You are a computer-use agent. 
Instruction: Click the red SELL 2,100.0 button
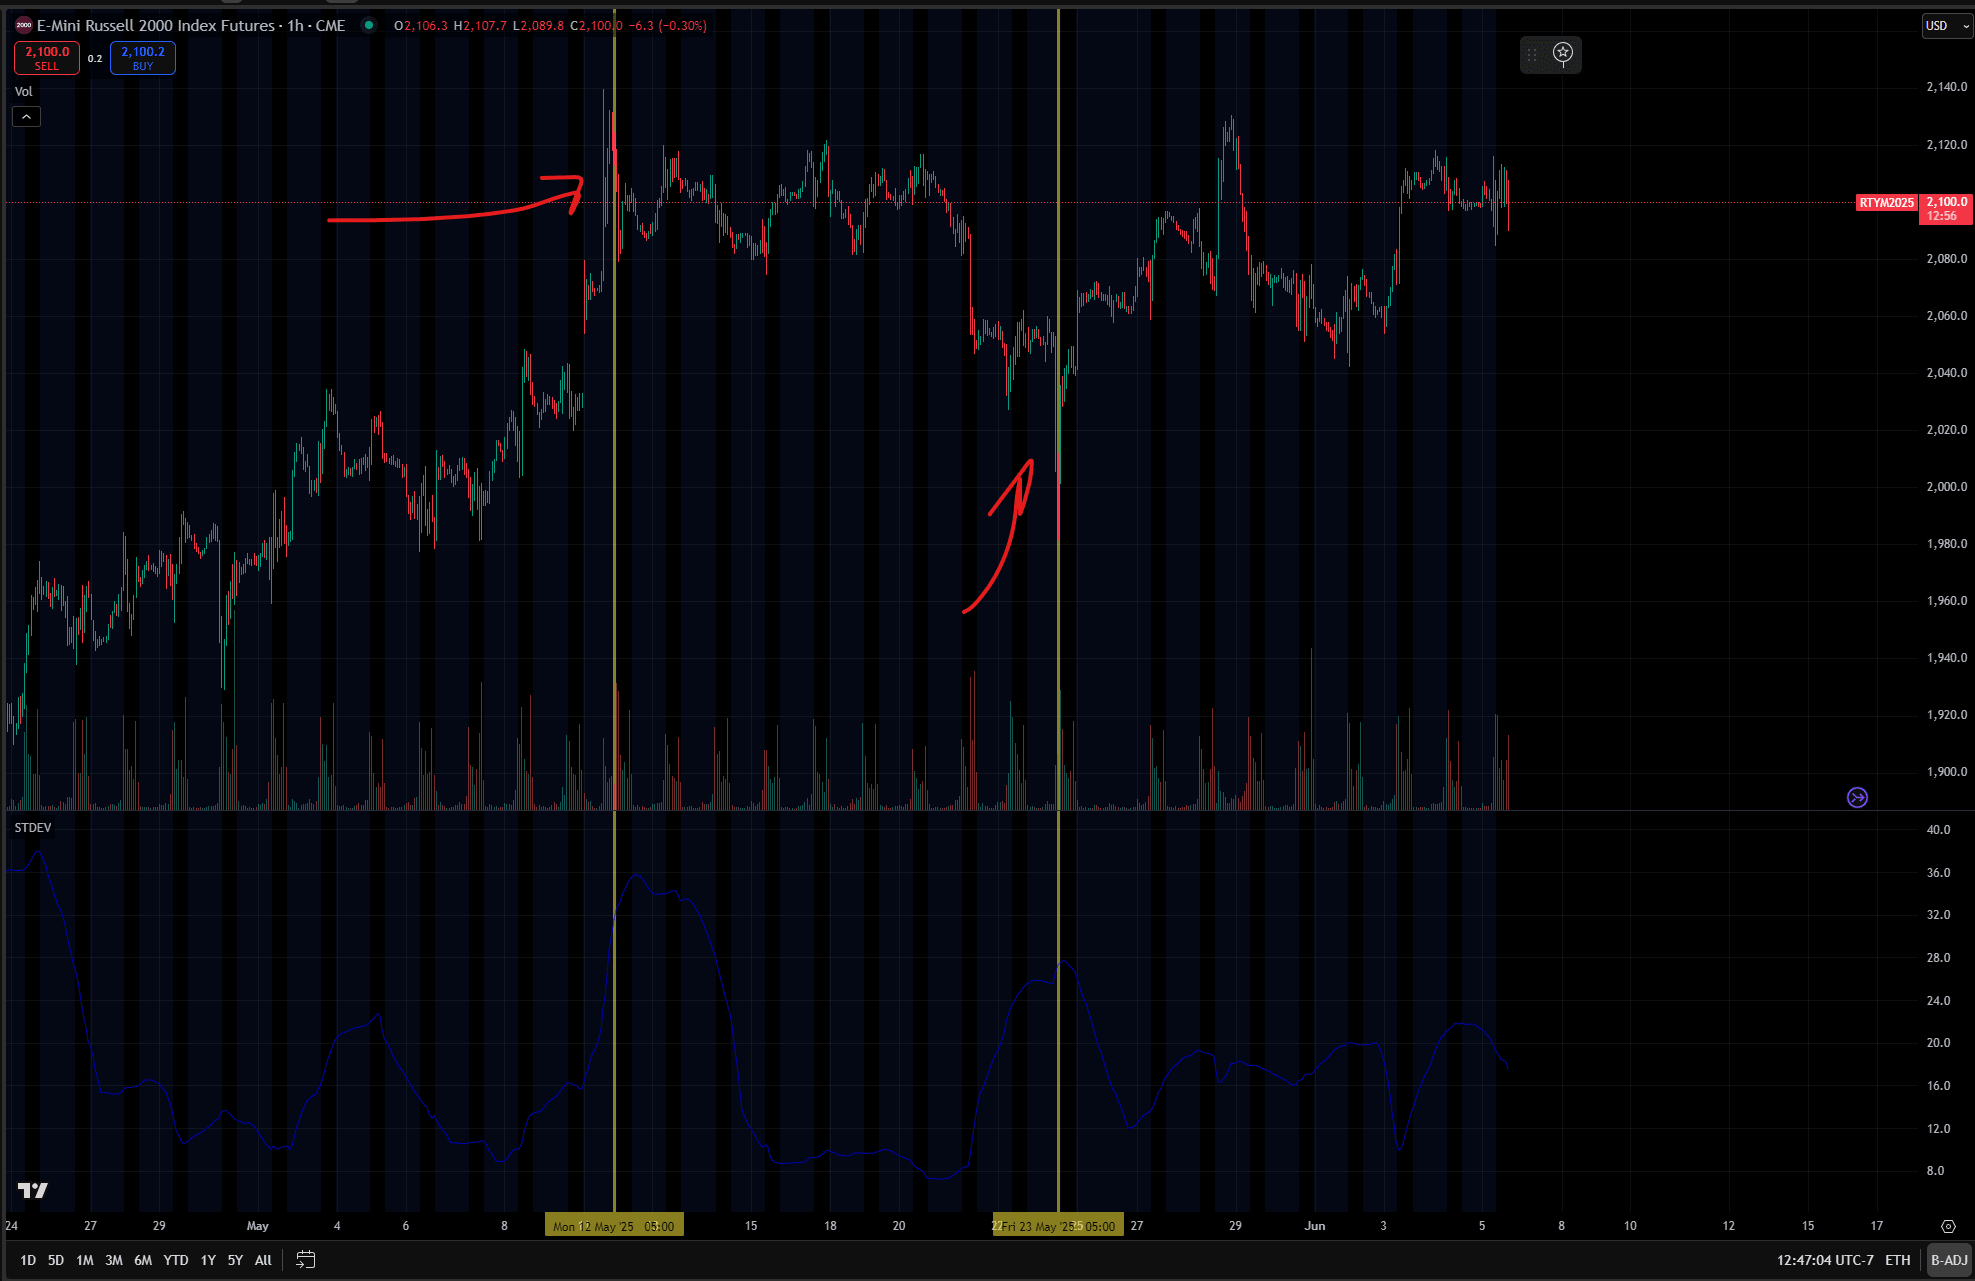coord(47,58)
